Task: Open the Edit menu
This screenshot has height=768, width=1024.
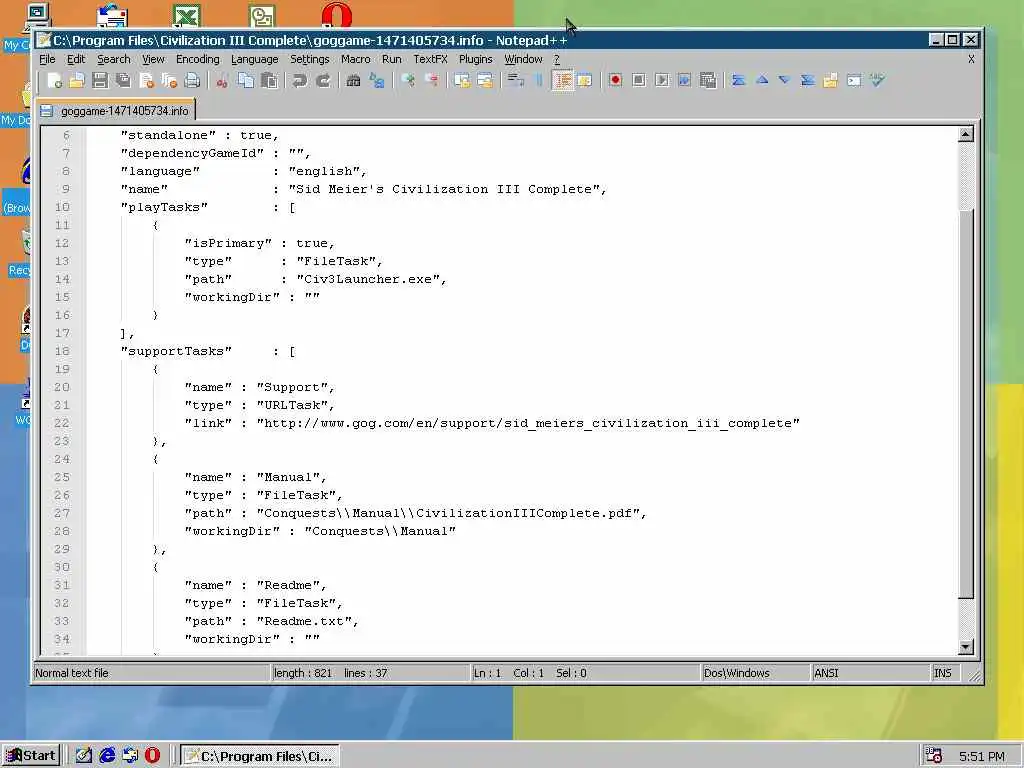Action: 76,59
